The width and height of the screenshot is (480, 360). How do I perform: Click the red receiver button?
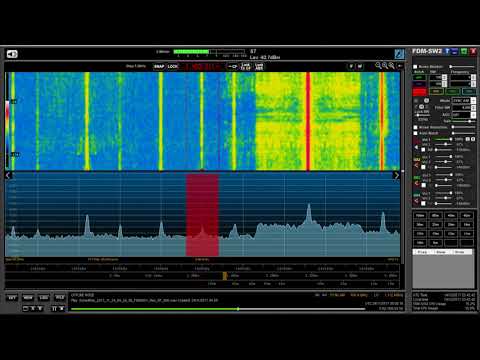pos(419,92)
